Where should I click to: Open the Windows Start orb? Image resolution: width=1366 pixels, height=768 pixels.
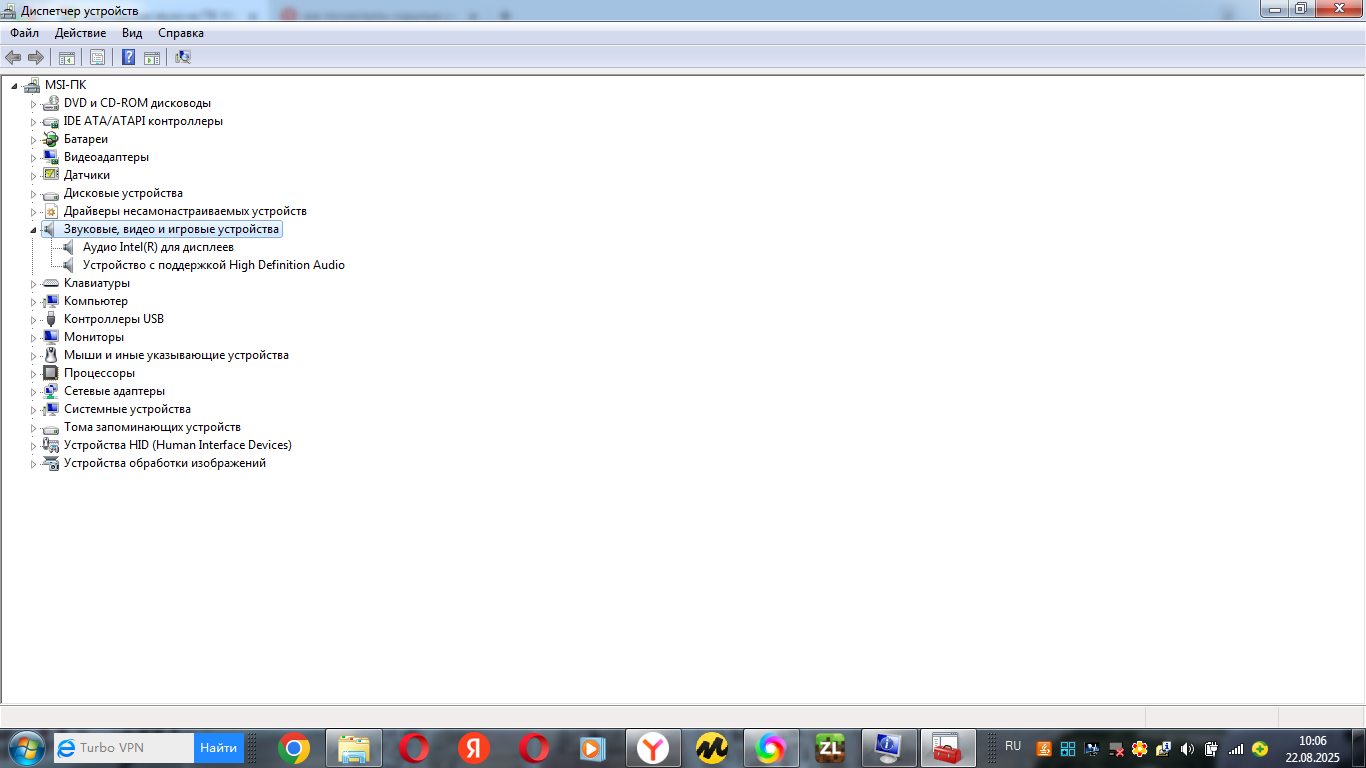coord(25,747)
